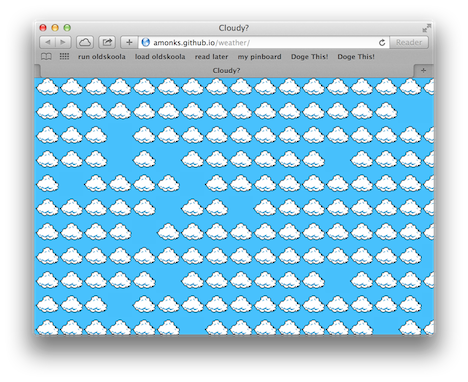Screen dimensions: 468x382
Task: Click the green zoom window button
Action: [x=67, y=28]
